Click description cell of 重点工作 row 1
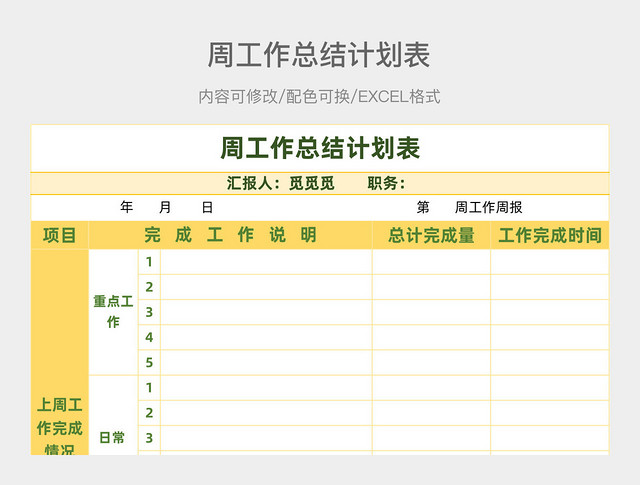This screenshot has width=640, height=485. click(267, 262)
